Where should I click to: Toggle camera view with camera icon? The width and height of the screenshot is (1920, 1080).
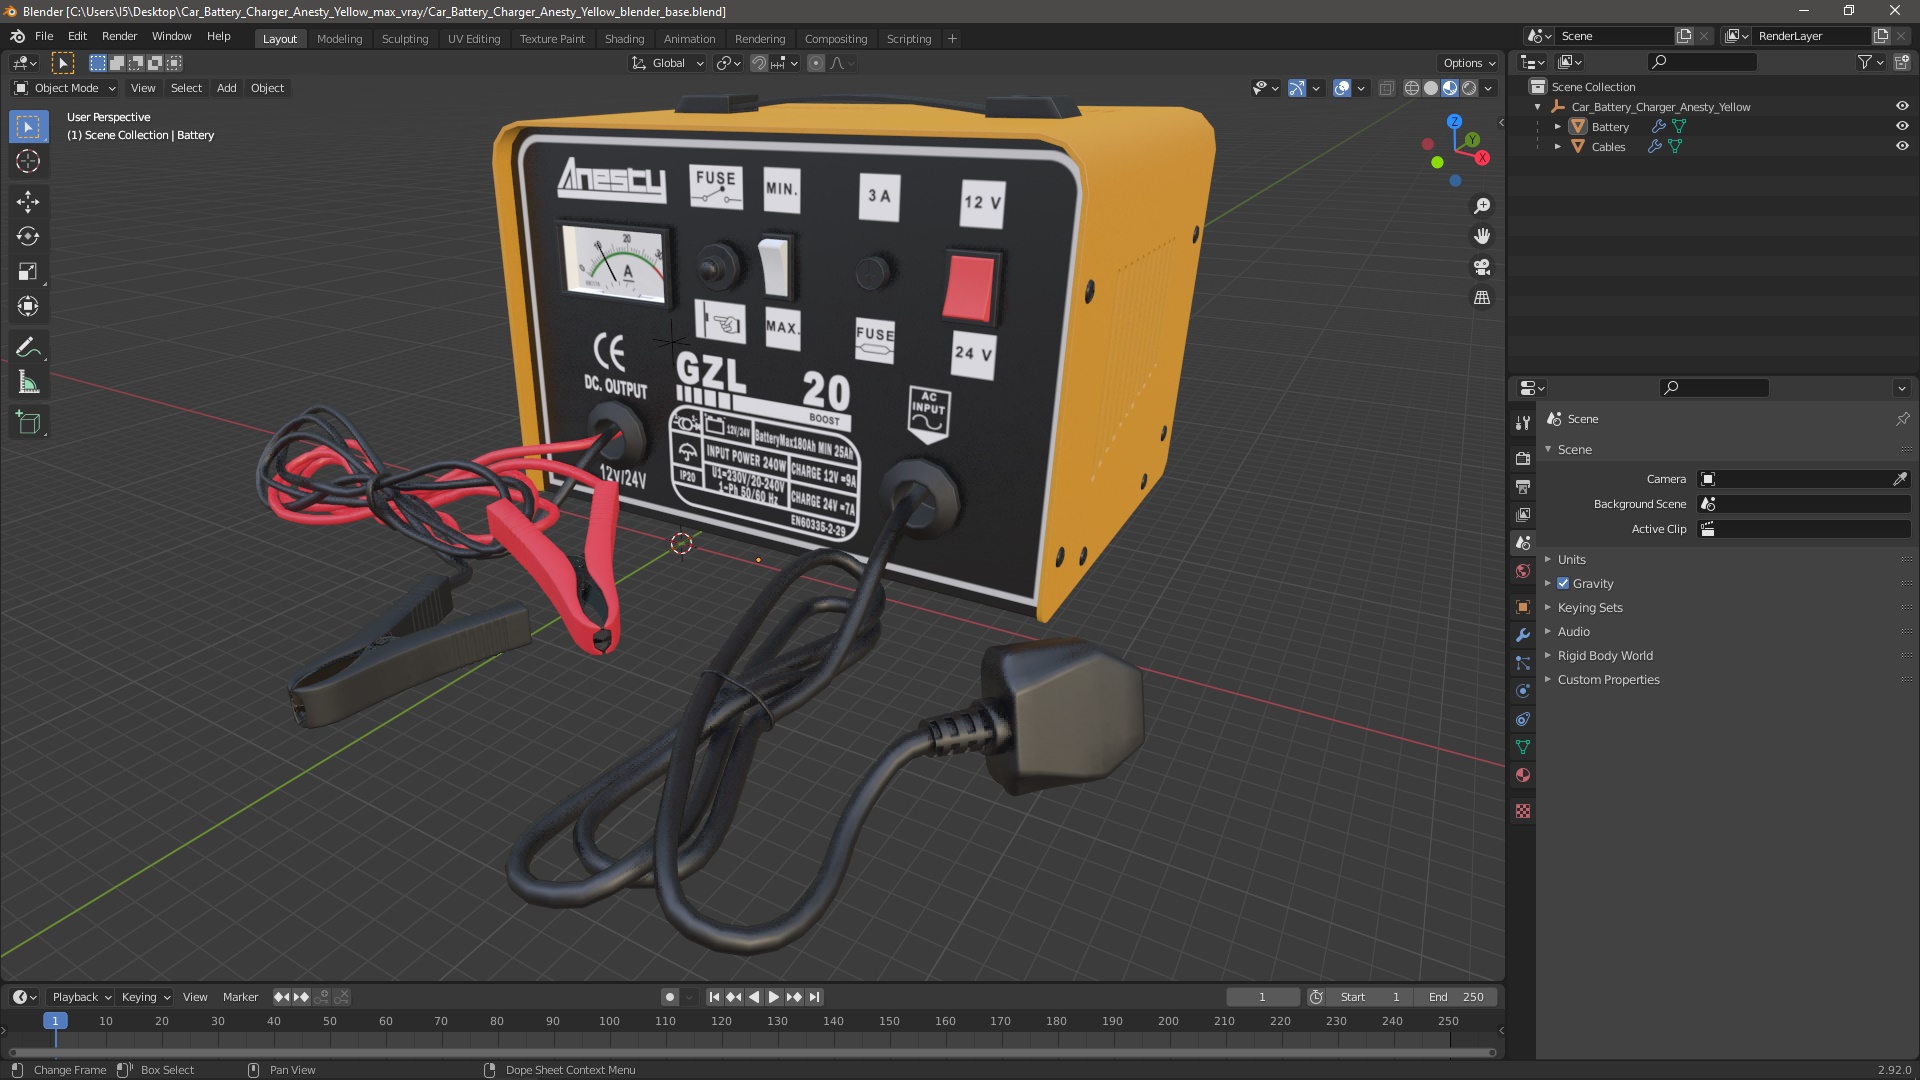(x=1482, y=267)
